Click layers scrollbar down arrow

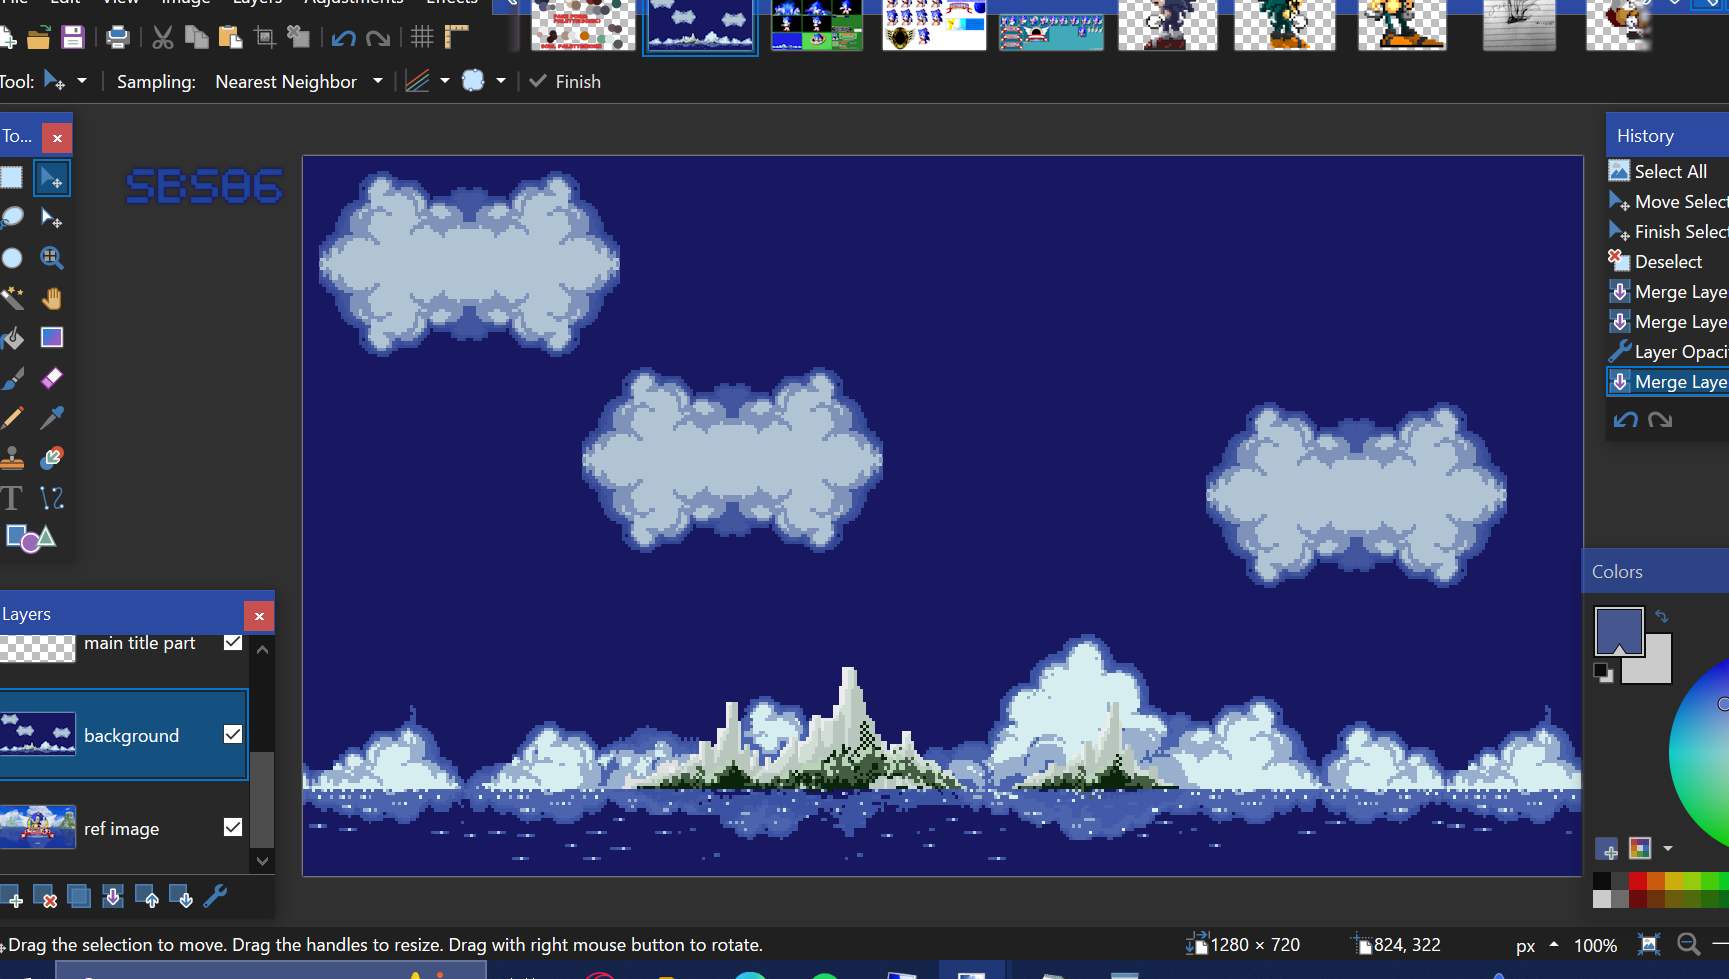click(262, 860)
